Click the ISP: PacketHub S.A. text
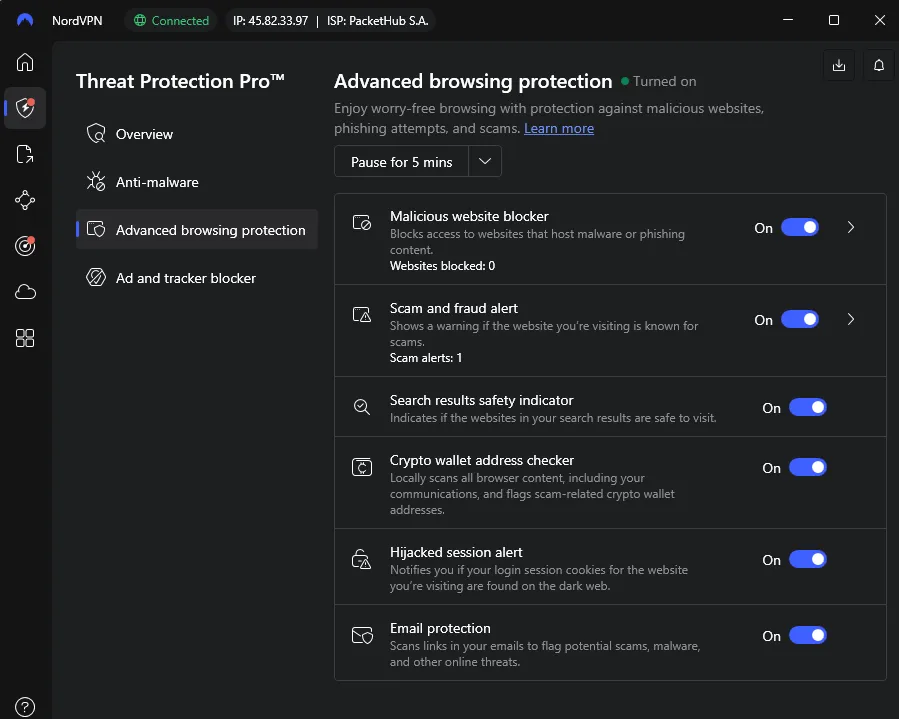Image resolution: width=899 pixels, height=719 pixels. click(377, 21)
